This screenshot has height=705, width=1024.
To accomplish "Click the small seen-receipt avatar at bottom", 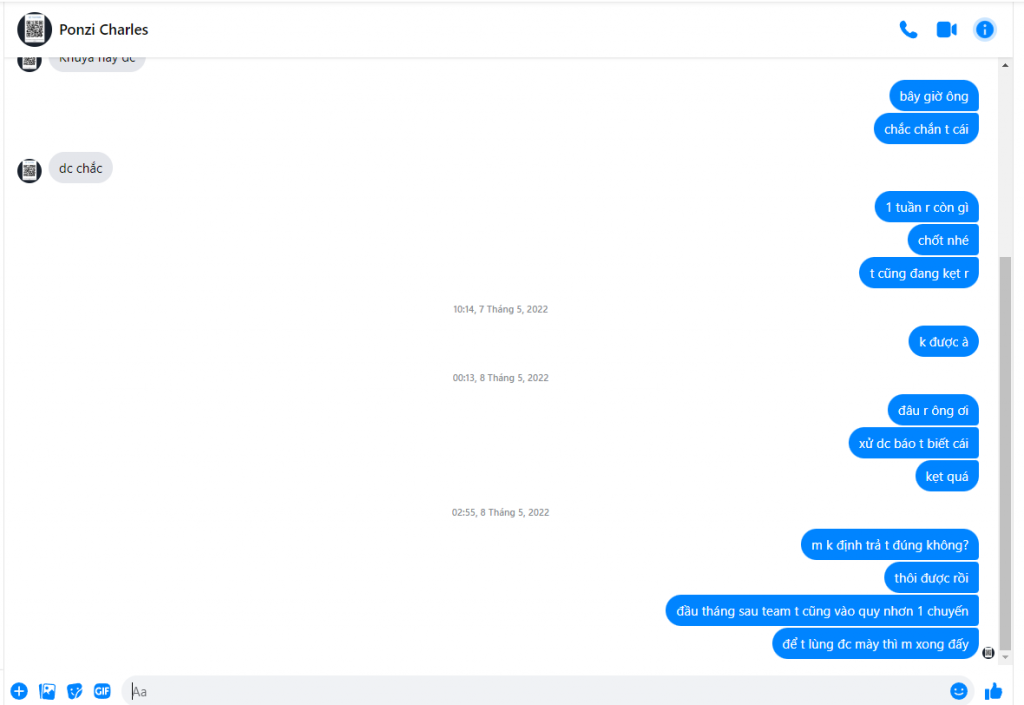I will (x=988, y=652).
